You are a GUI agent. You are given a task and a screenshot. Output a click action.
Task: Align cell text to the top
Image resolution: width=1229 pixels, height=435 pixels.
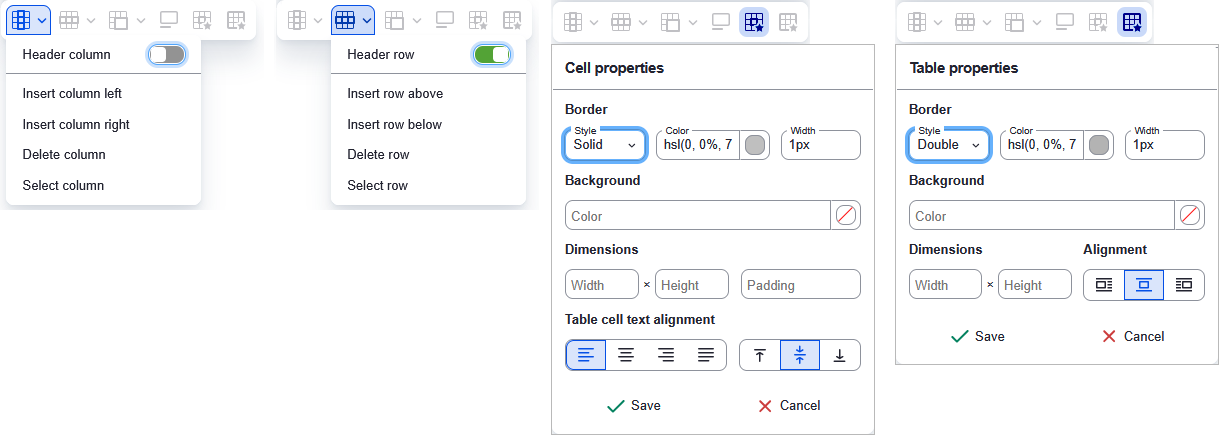760,355
